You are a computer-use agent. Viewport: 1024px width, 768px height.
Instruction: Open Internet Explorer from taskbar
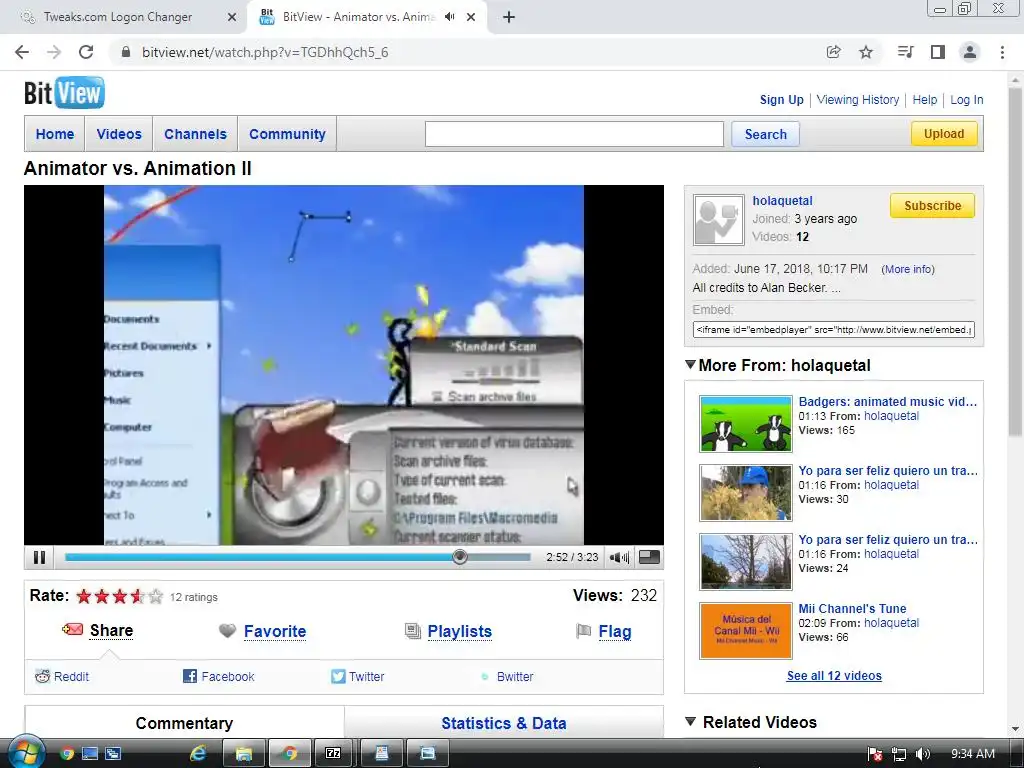click(x=198, y=754)
